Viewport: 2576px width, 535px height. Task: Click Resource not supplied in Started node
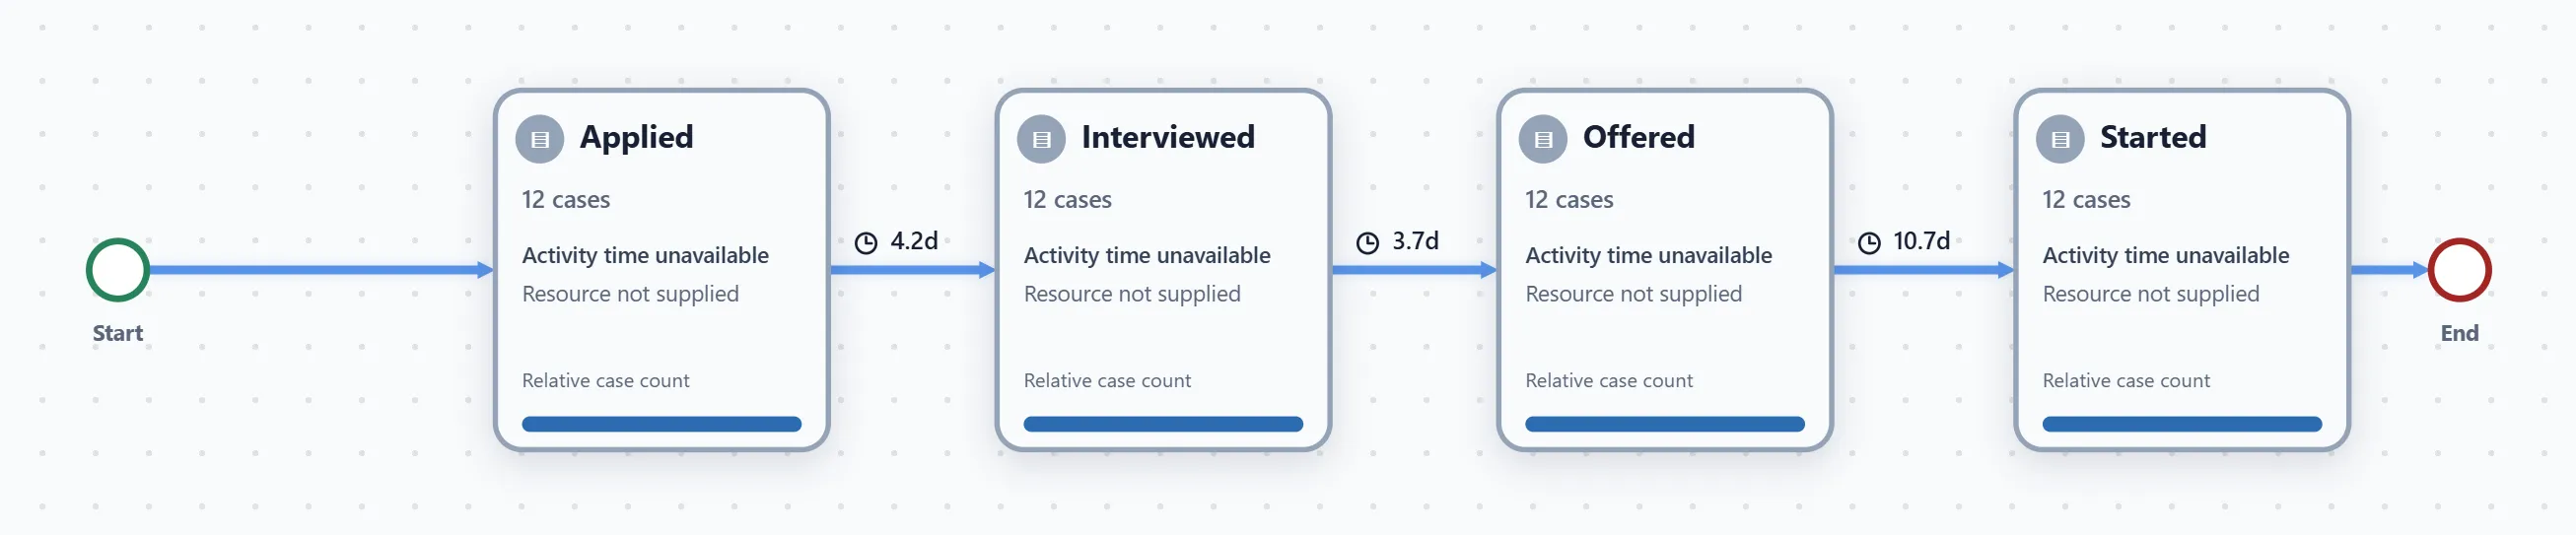pyautogui.click(x=2151, y=294)
